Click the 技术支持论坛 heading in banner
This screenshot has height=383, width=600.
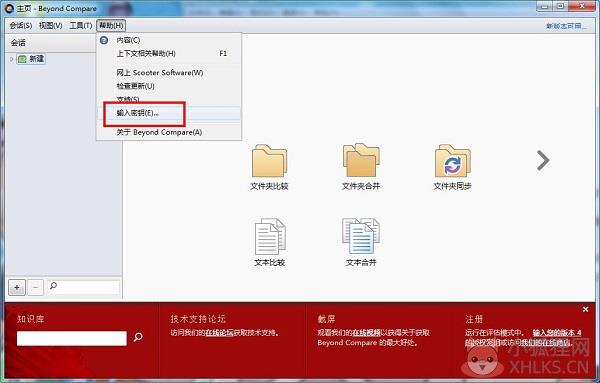pos(198,319)
